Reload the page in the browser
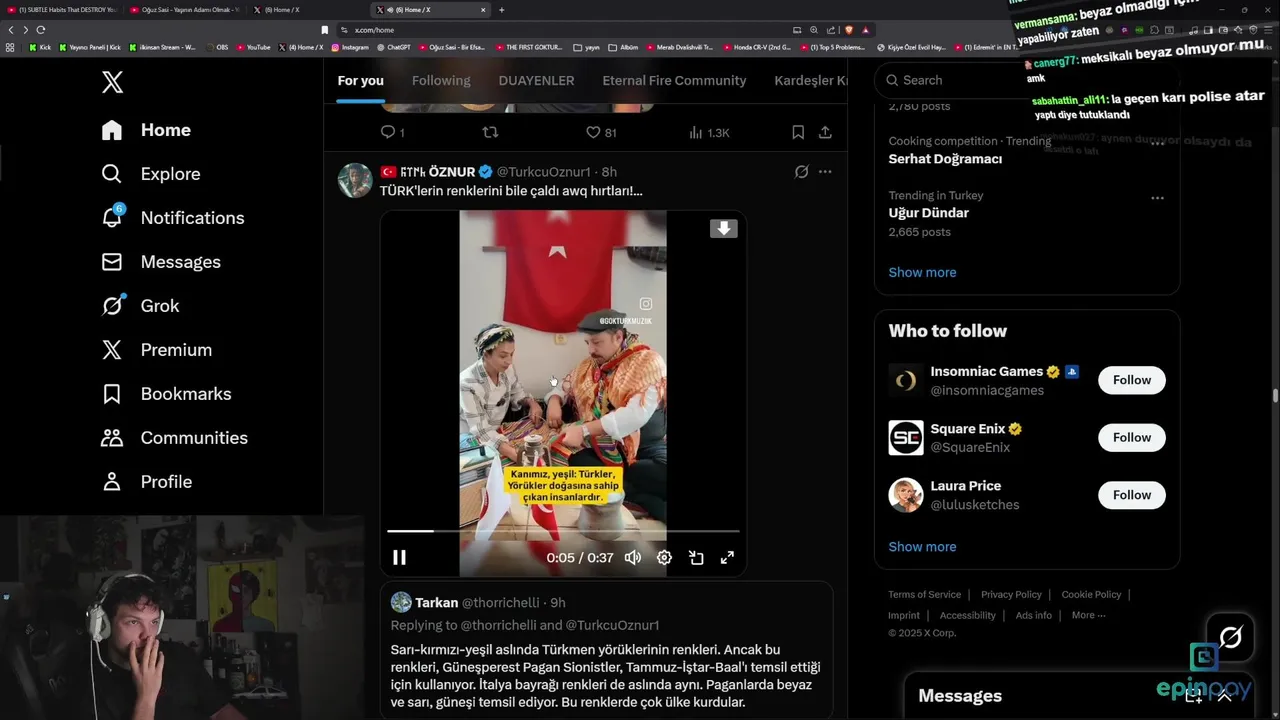This screenshot has height=720, width=1280. (41, 30)
